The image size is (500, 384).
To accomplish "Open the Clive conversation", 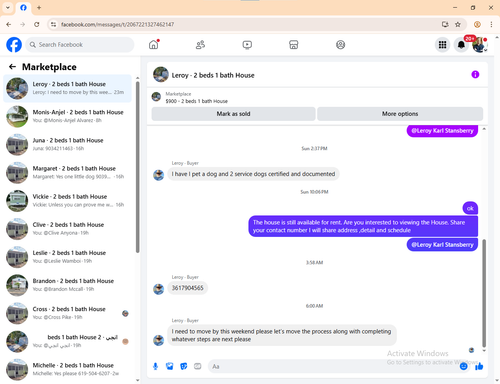I will coord(67,229).
